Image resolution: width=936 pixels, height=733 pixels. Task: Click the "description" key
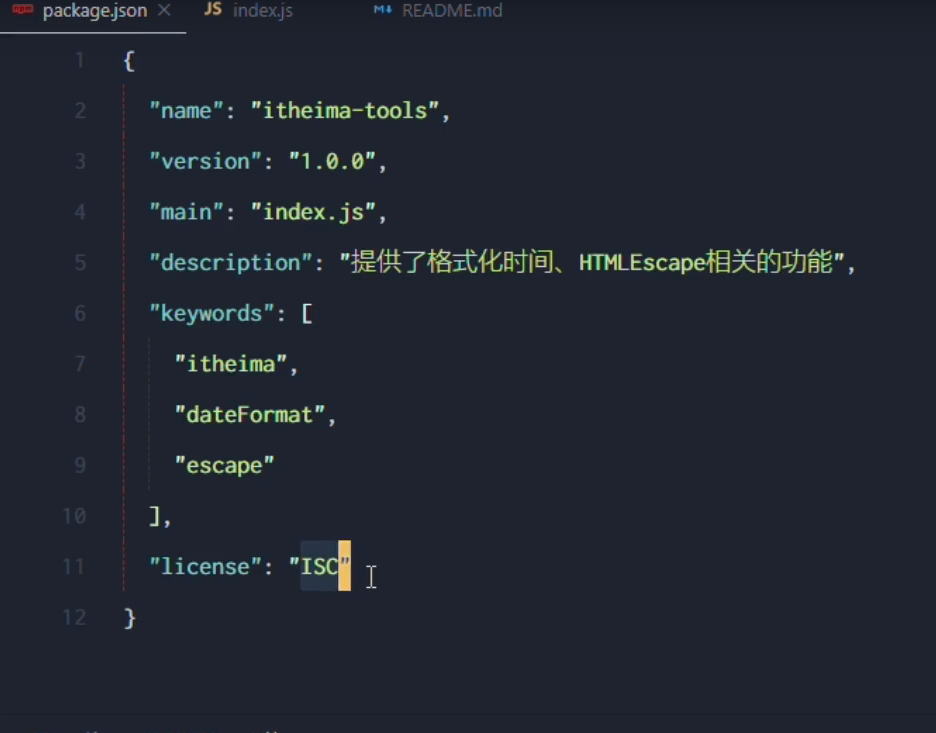click(x=230, y=263)
